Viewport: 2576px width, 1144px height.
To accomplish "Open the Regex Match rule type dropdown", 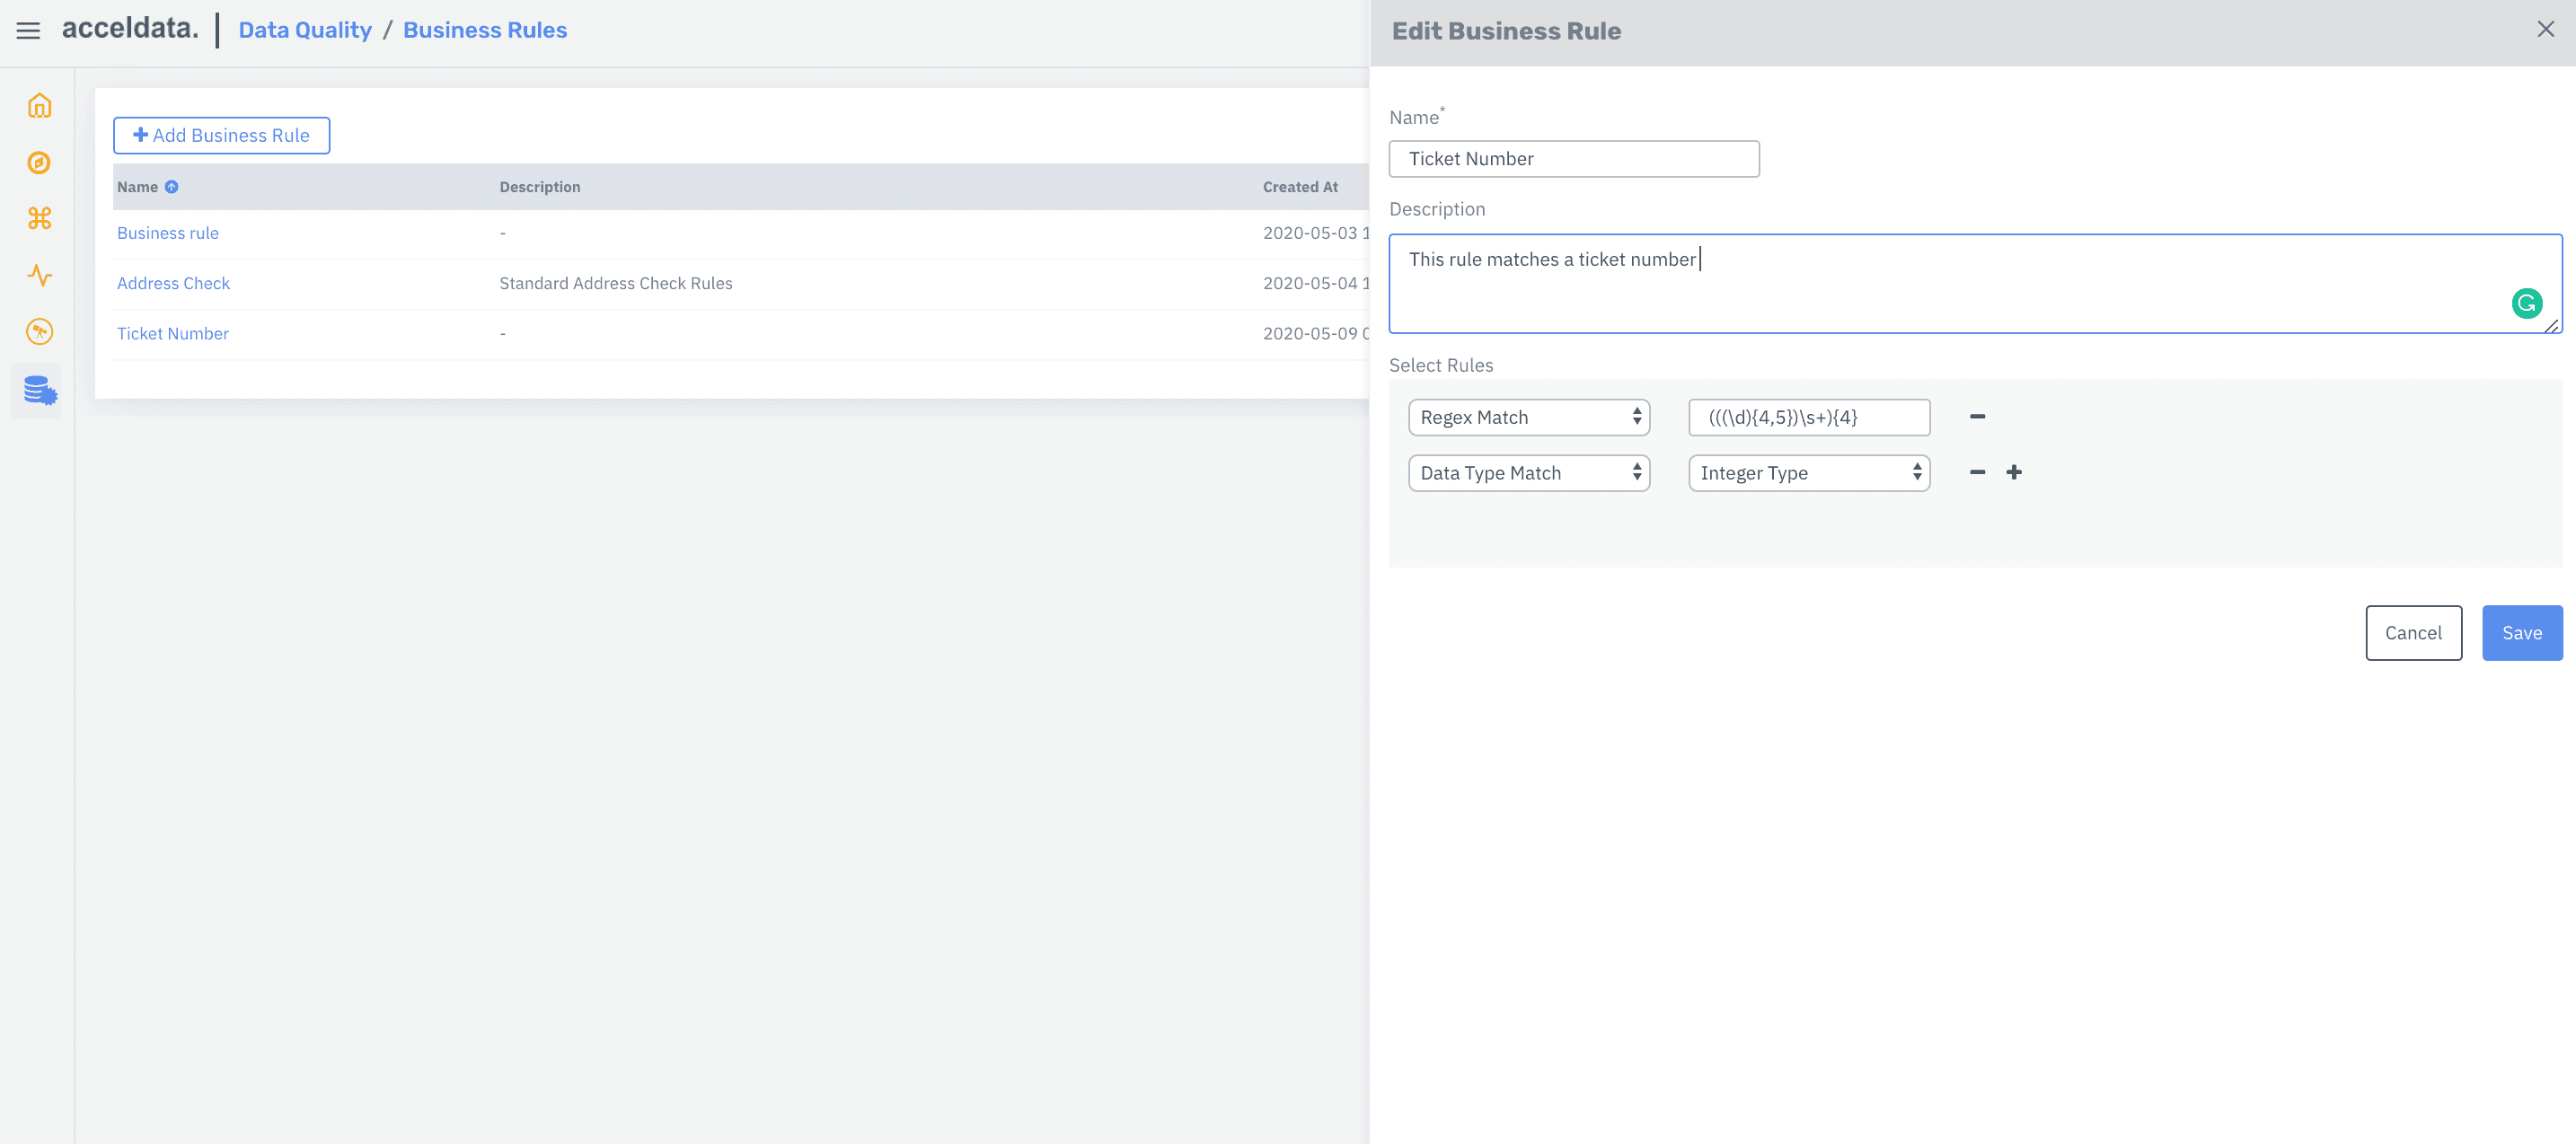I will (1528, 417).
